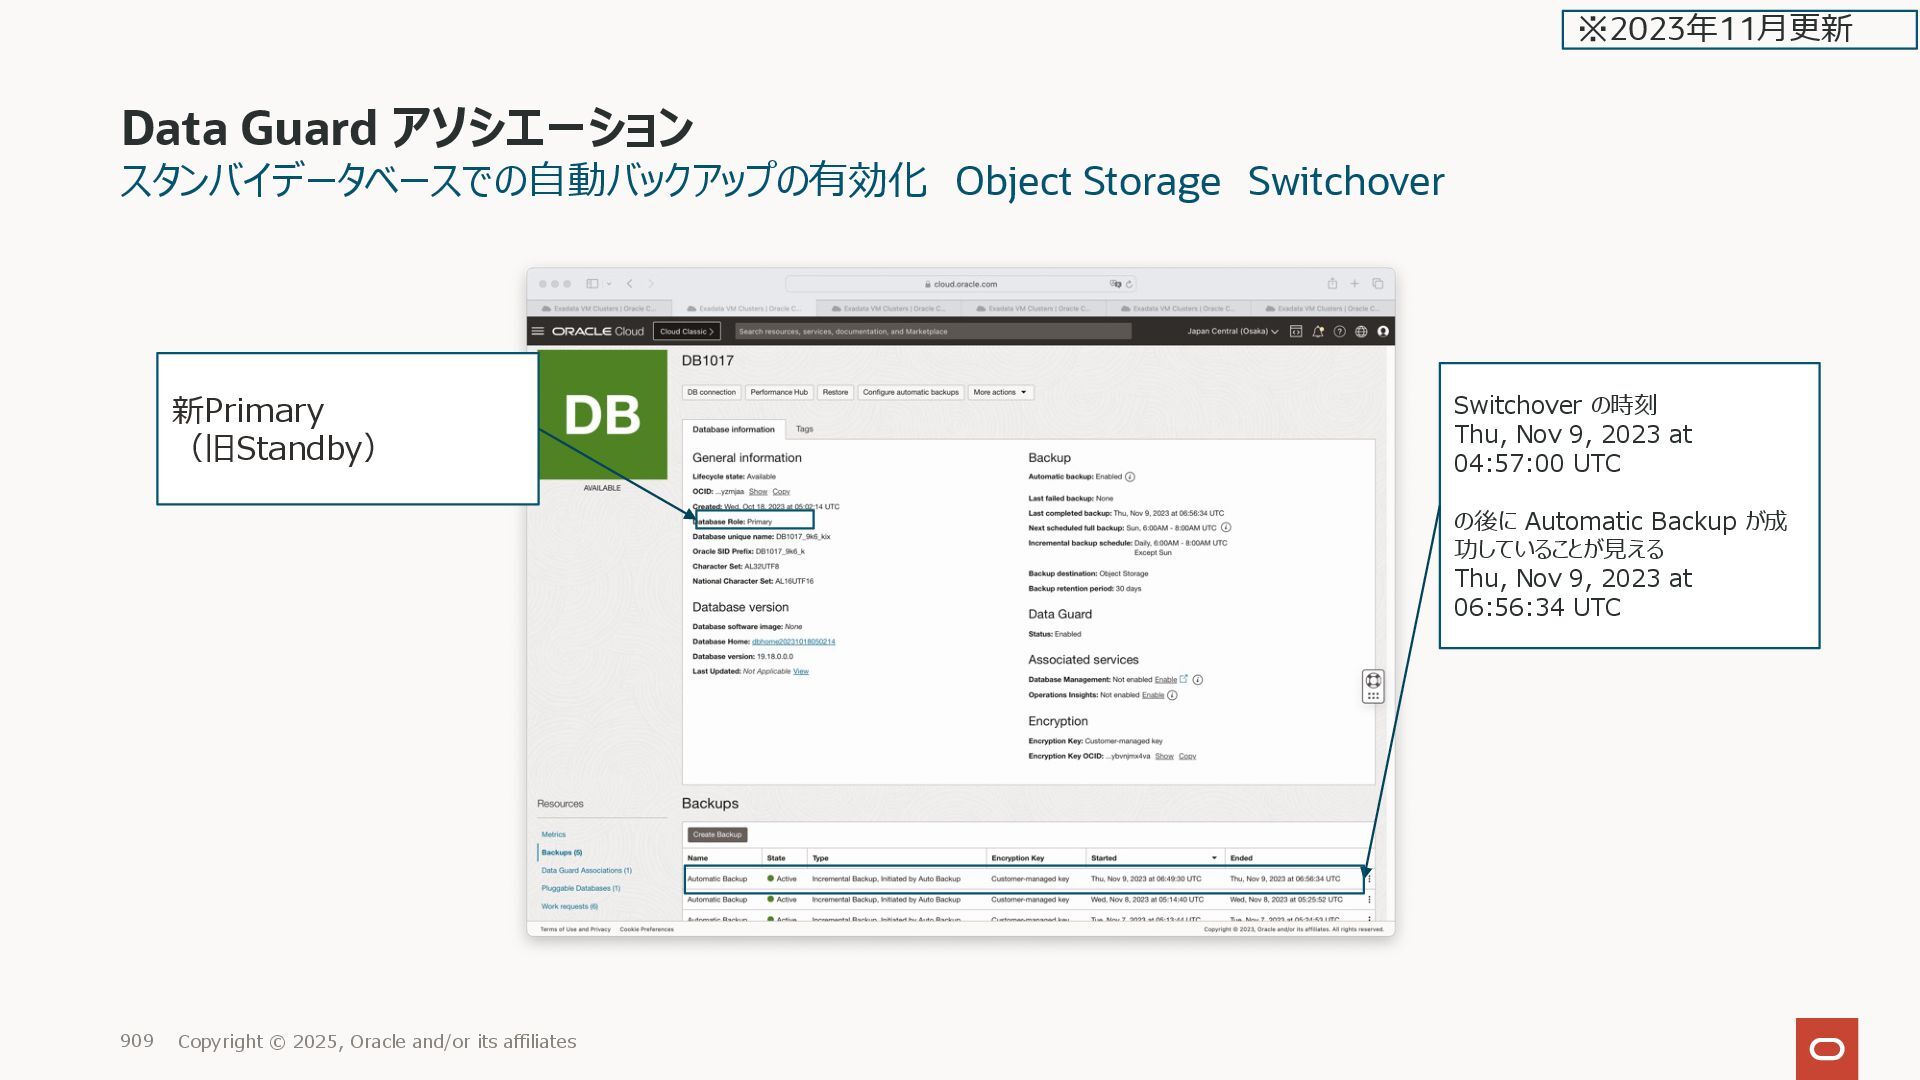
Task: Click the Oracle Cloud search field
Action: tap(932, 331)
